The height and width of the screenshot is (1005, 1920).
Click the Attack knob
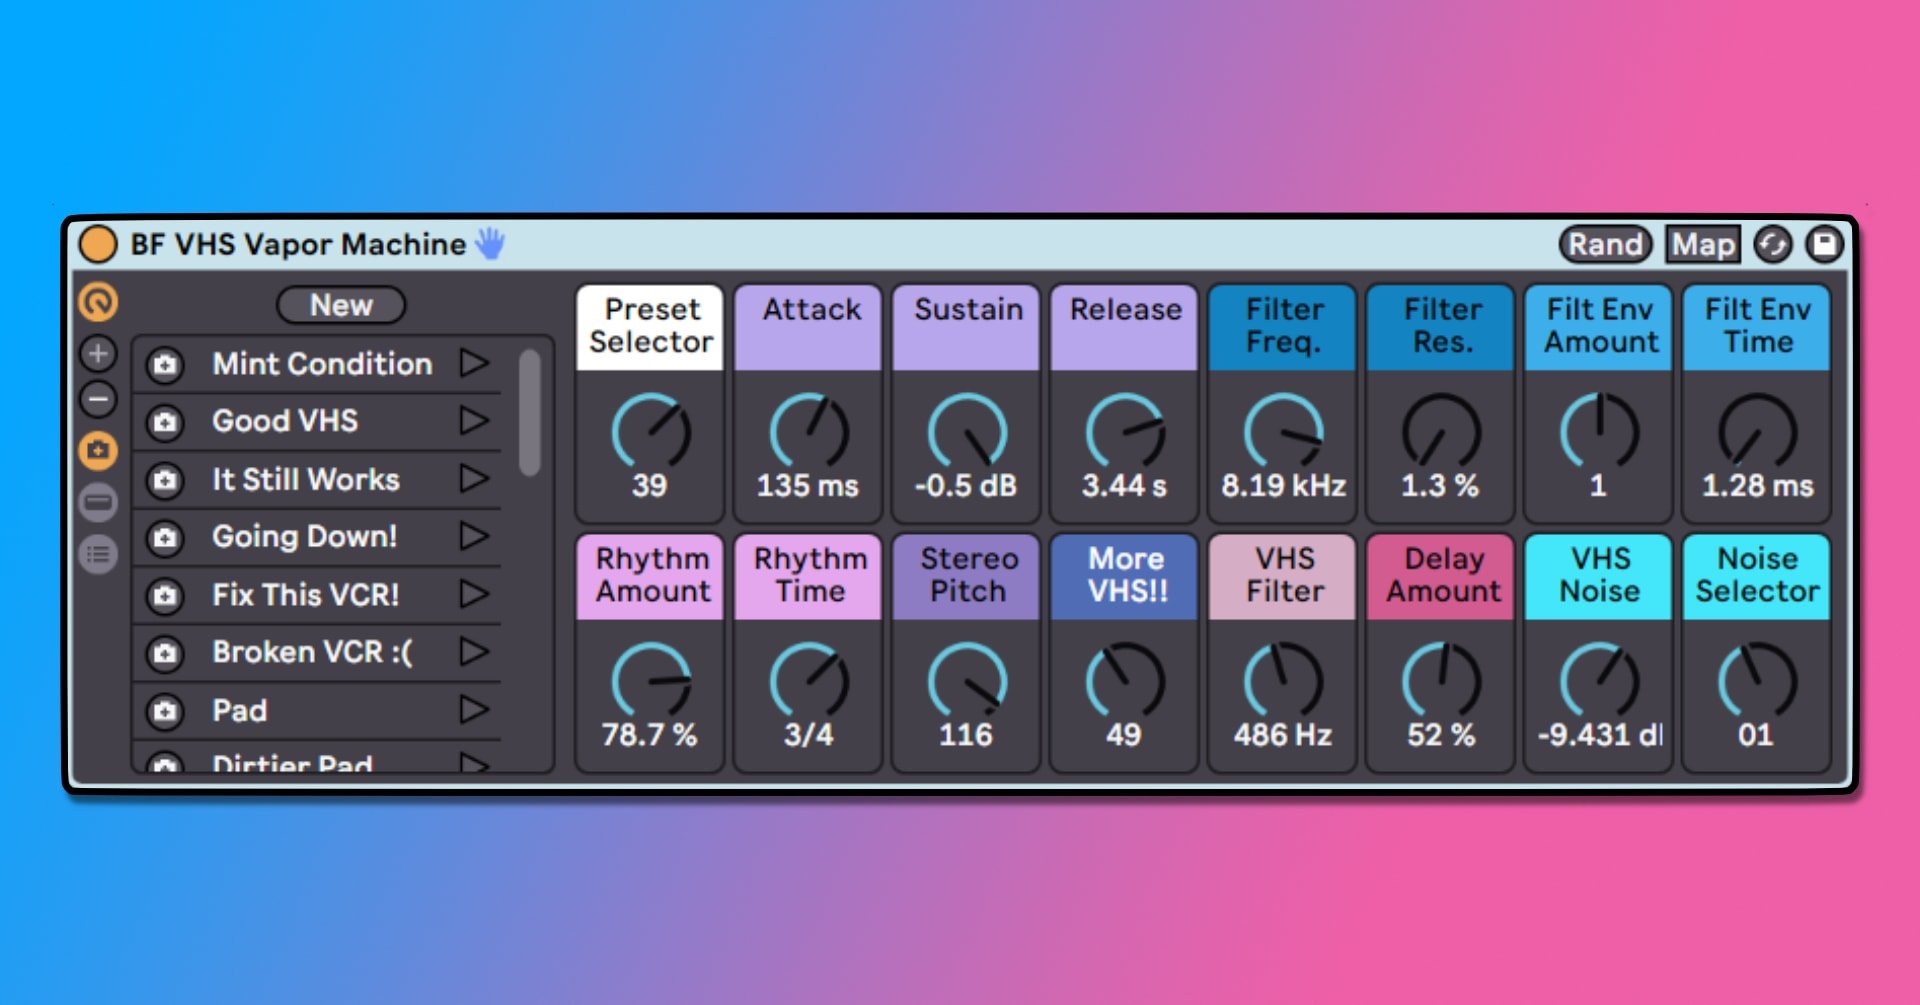click(x=808, y=431)
